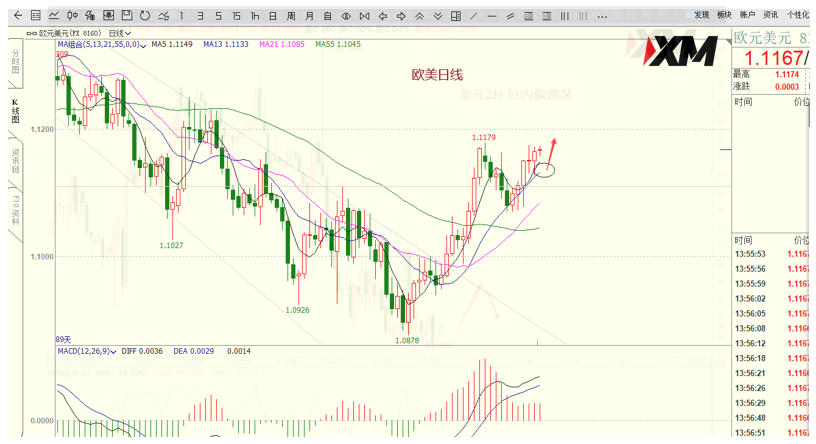Select the parallel lines drawing tool
The width and height of the screenshot is (816, 444).
coord(510,16)
